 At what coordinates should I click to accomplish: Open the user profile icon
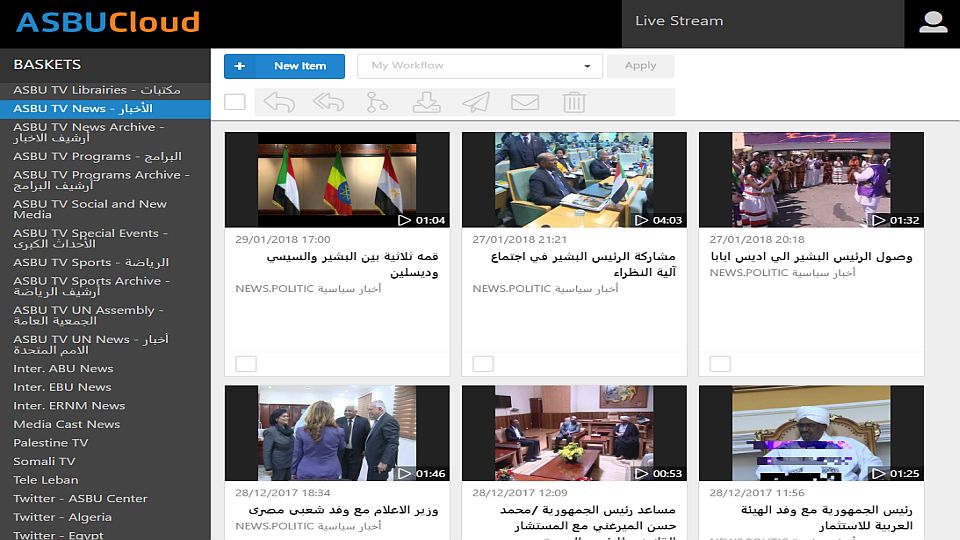(x=933, y=22)
